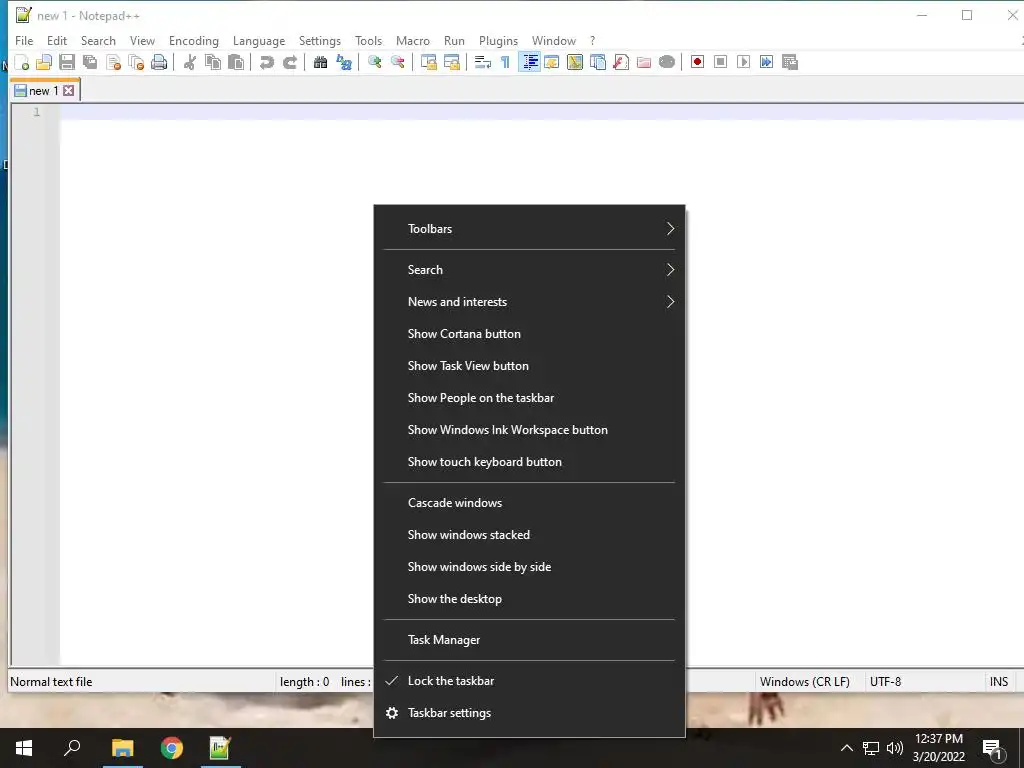Click the Paste toolbar icon
This screenshot has width=1024, height=768.
(x=236, y=62)
